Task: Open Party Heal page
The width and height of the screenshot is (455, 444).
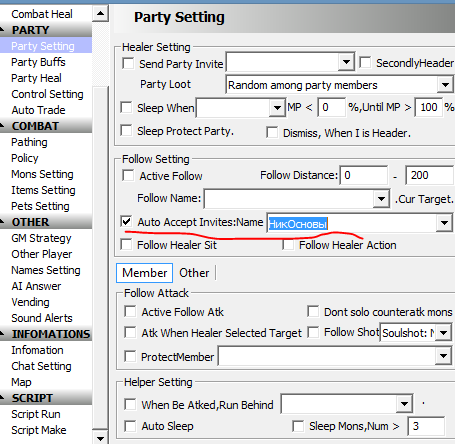Action: [36, 78]
